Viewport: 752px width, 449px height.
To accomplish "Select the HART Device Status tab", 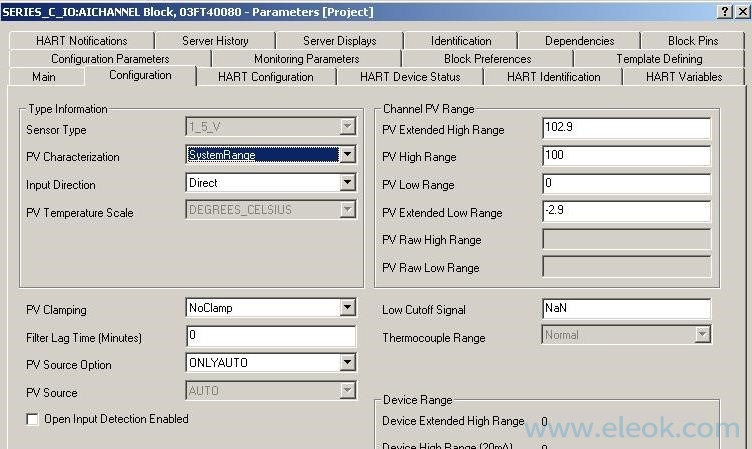I will (x=410, y=77).
